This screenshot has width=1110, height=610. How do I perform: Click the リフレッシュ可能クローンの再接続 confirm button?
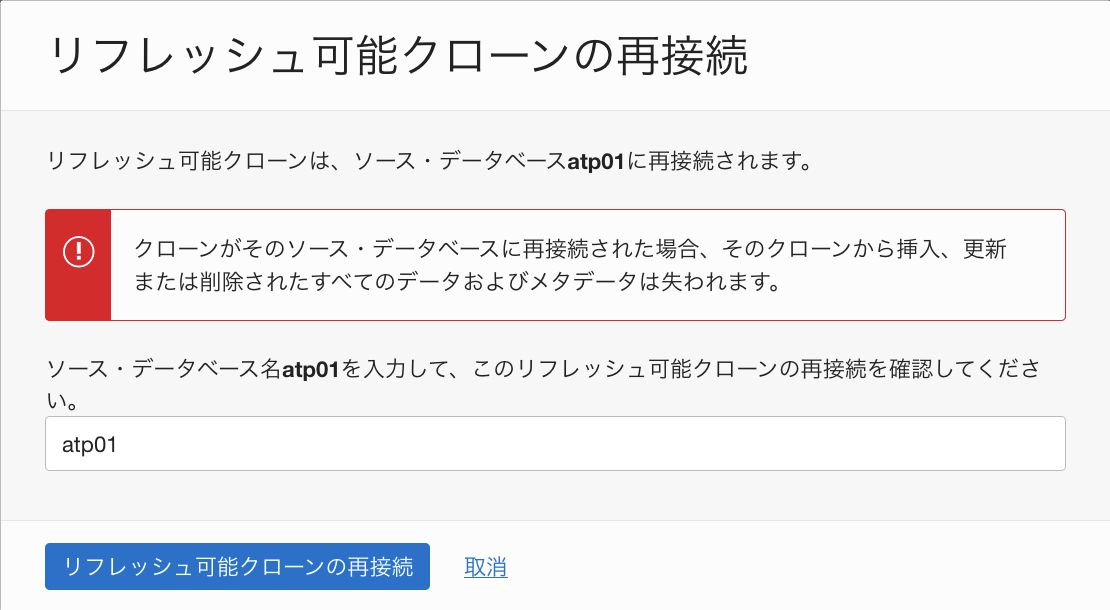pyautogui.click(x=236, y=566)
